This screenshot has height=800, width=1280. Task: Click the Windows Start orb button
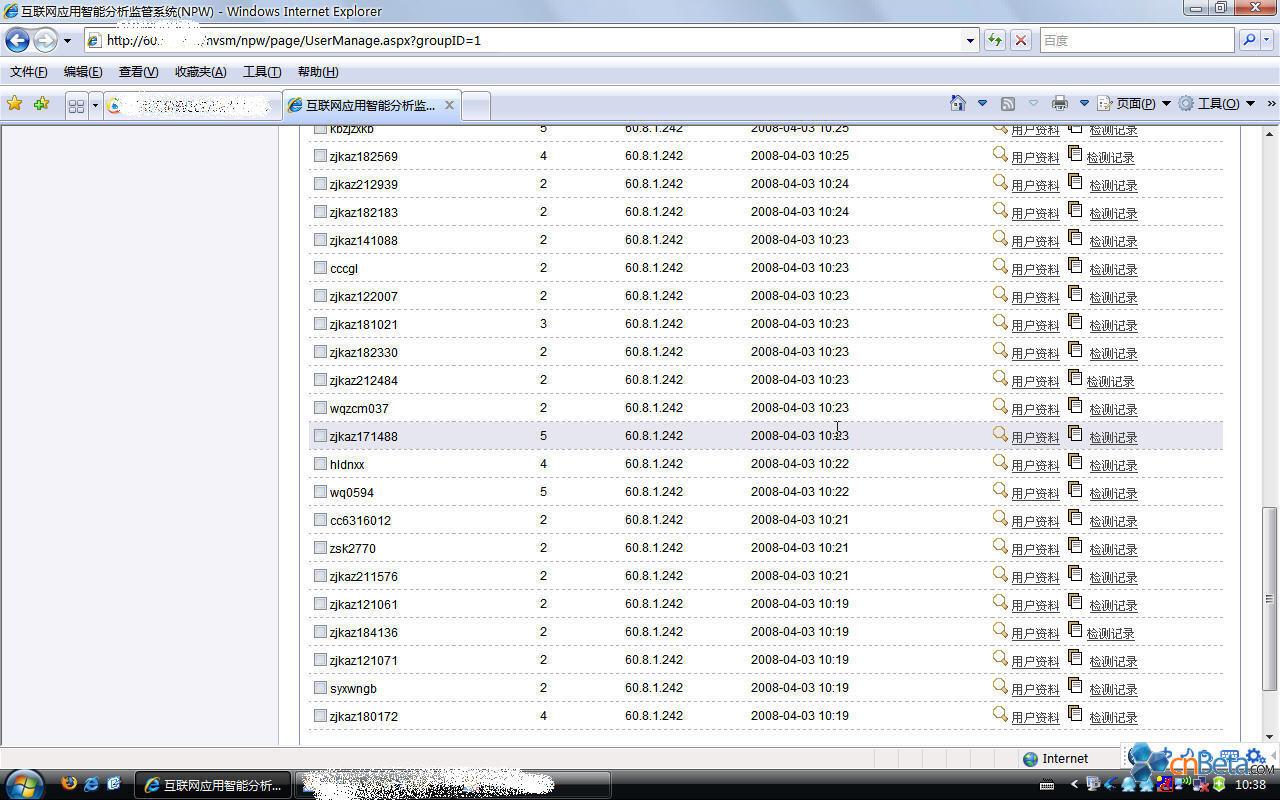[24, 784]
